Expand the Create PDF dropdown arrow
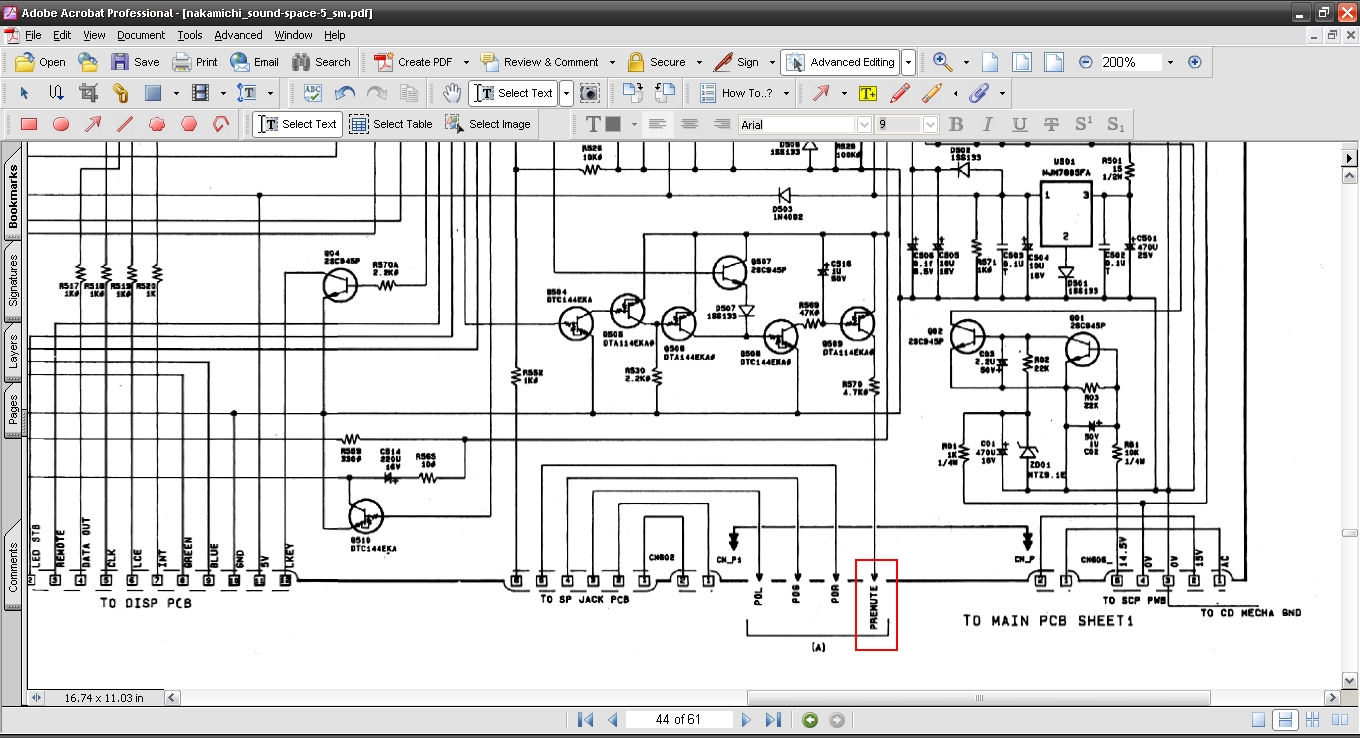Viewport: 1360px width, 738px height. (464, 62)
